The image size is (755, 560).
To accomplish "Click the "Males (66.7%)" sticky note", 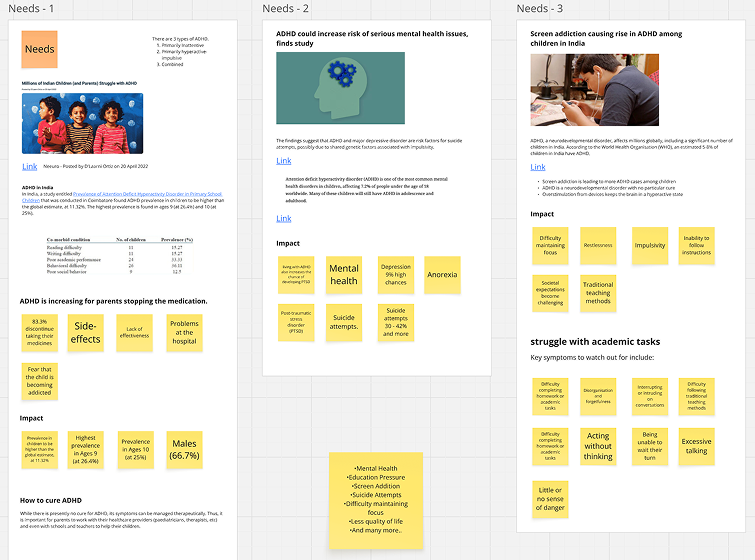I will [184, 450].
